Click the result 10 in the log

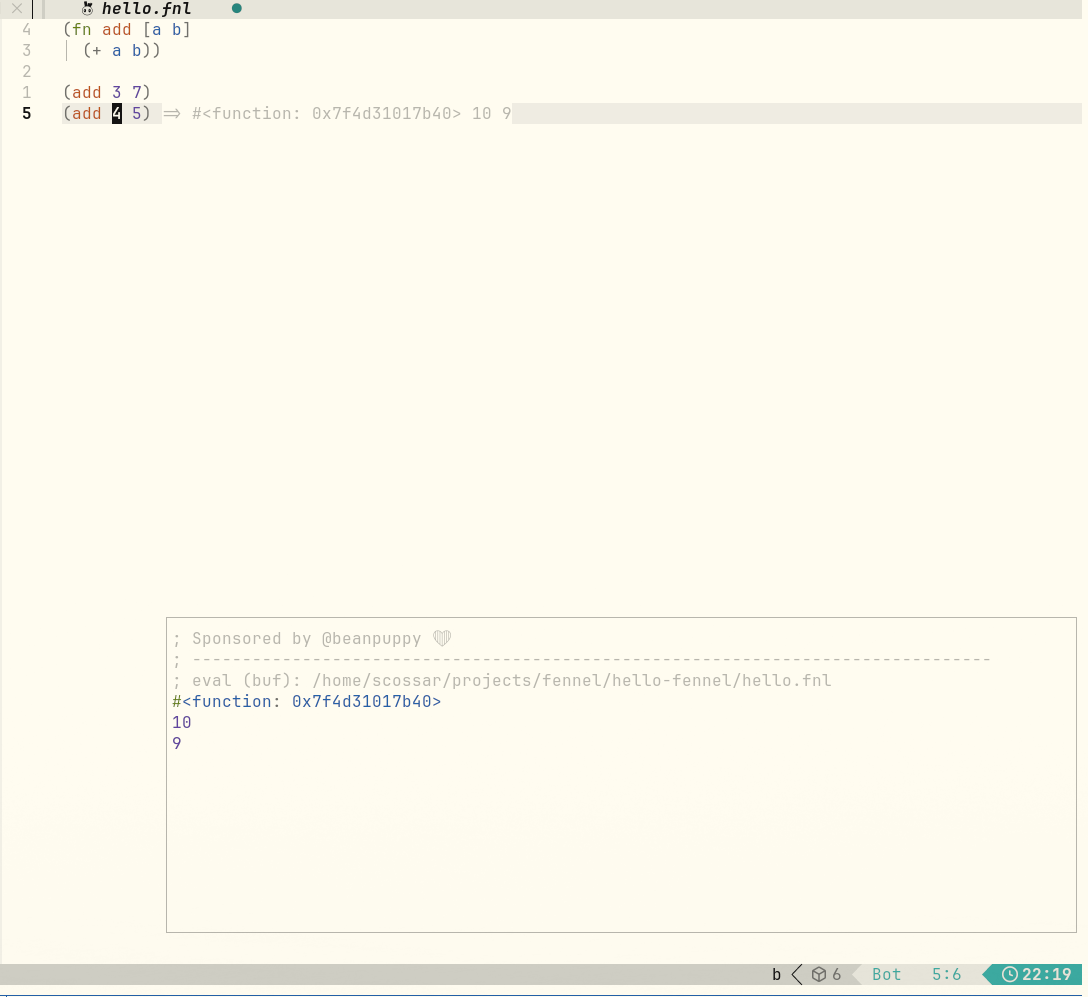(x=182, y=722)
